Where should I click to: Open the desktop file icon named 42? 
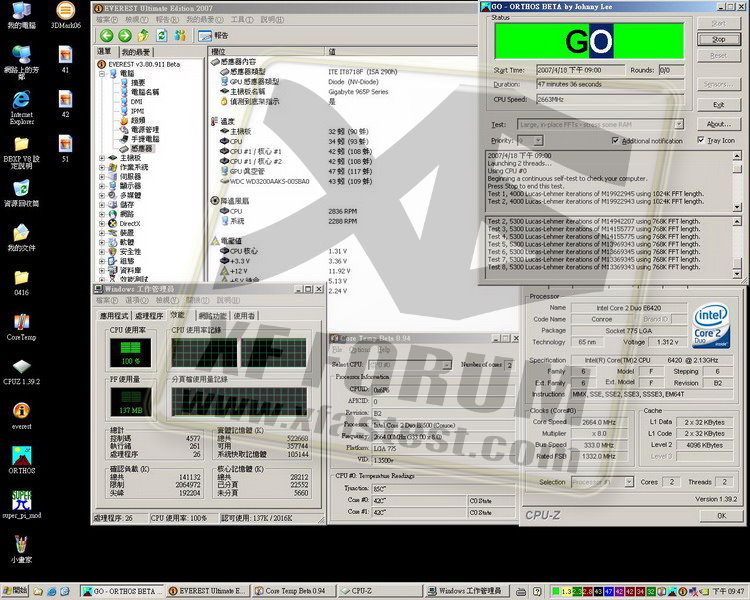tap(66, 104)
